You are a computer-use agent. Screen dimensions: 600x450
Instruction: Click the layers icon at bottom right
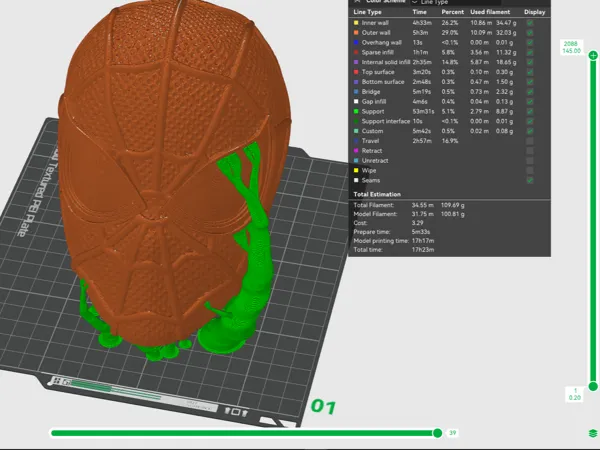click(x=593, y=433)
